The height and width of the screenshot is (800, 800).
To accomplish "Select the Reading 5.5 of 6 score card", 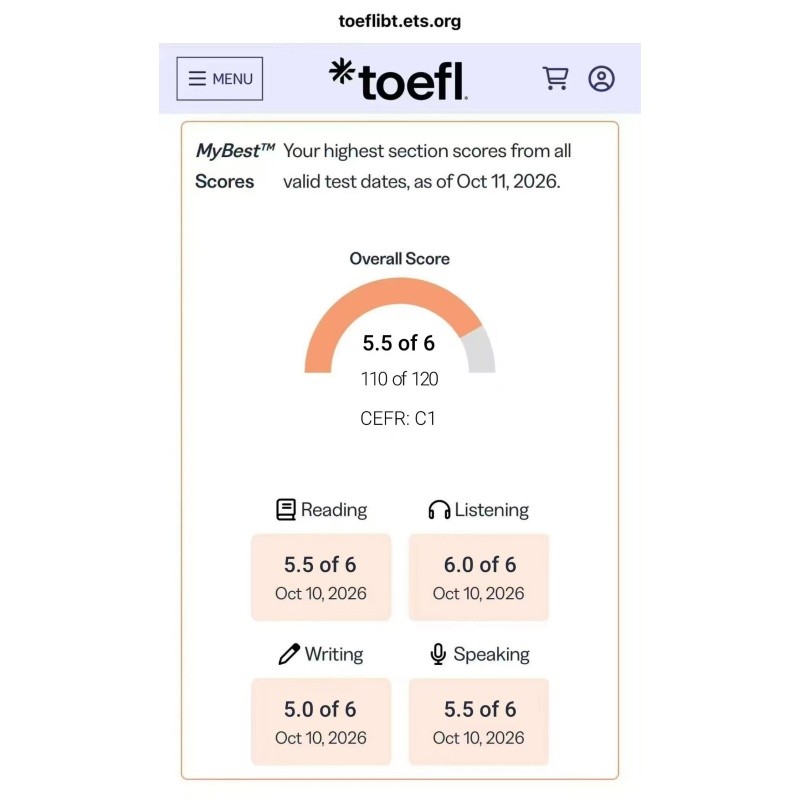I will coord(321,578).
